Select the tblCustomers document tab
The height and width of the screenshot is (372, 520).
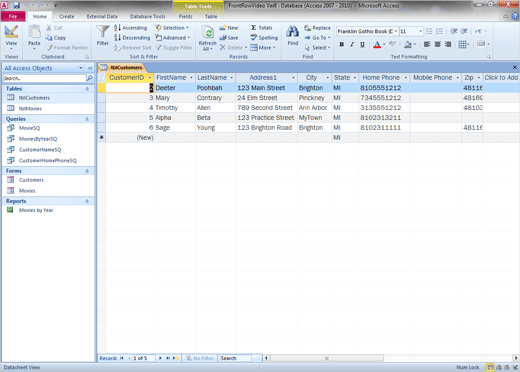point(122,67)
